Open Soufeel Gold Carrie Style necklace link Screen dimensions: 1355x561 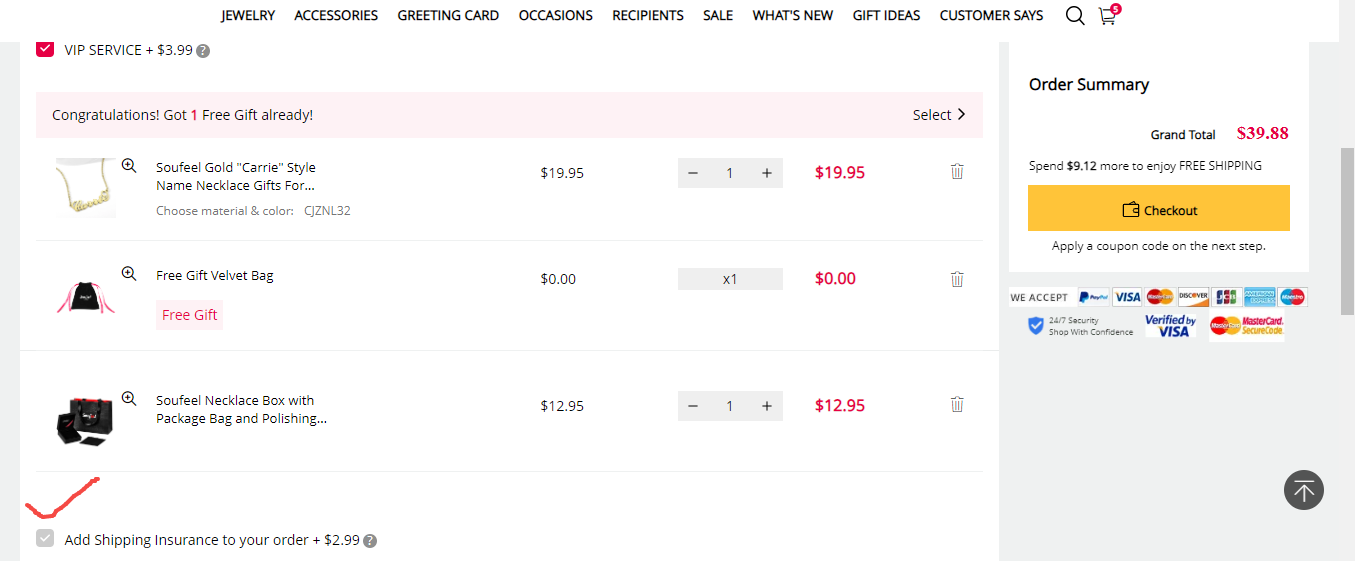[x=236, y=176]
